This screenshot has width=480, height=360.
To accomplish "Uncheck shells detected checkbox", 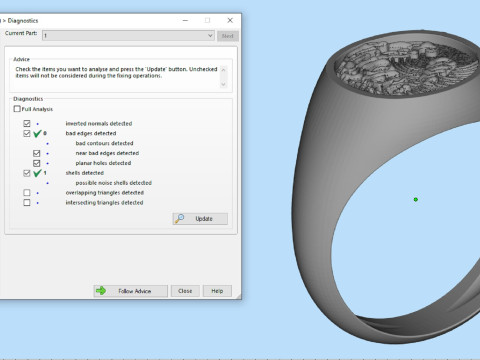I will [27, 173].
